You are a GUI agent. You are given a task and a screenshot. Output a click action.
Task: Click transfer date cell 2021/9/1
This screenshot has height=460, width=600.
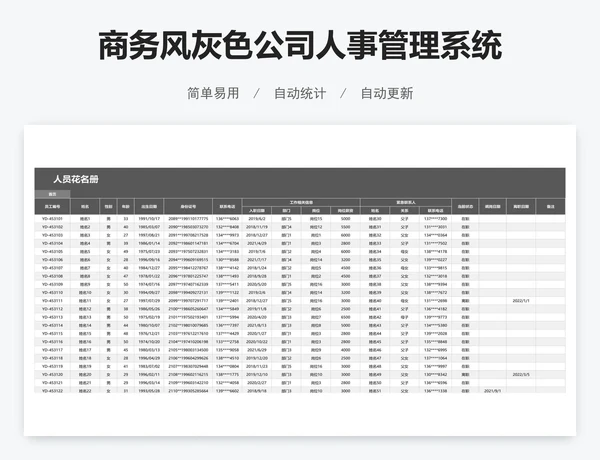492,391
